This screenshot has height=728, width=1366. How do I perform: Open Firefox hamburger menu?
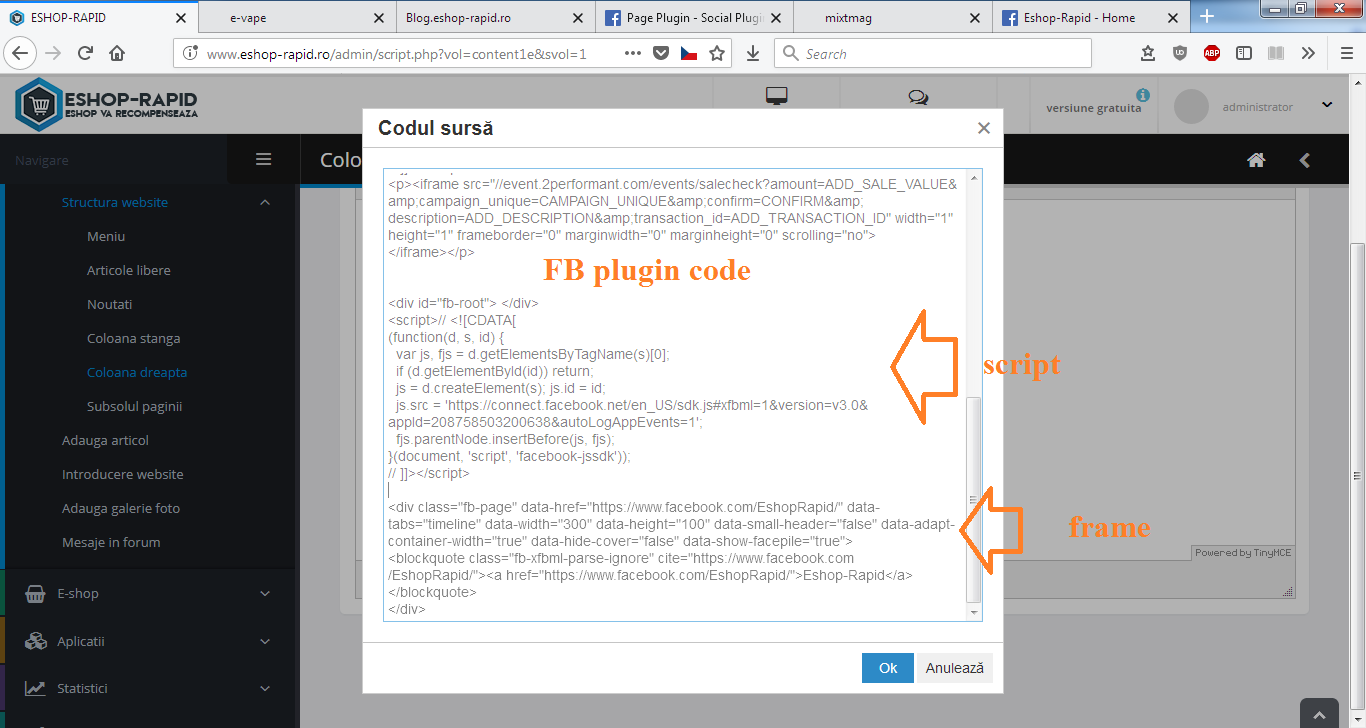point(1346,54)
